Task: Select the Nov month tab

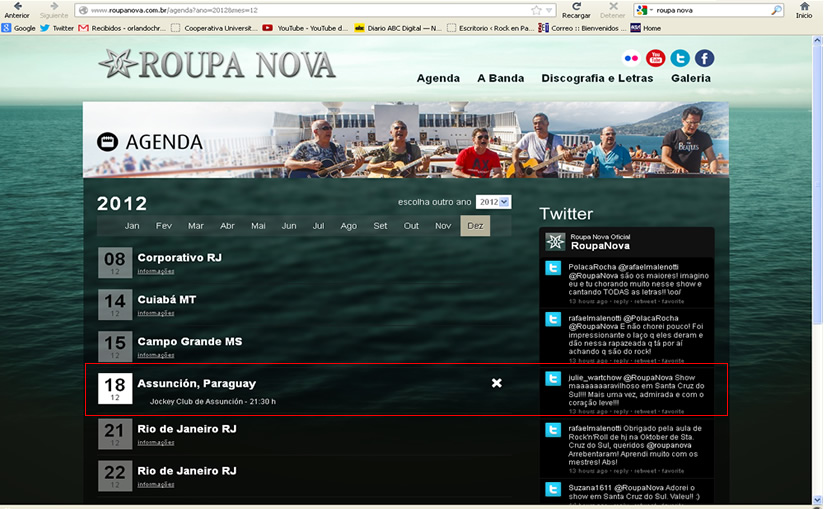Action: 442,226
